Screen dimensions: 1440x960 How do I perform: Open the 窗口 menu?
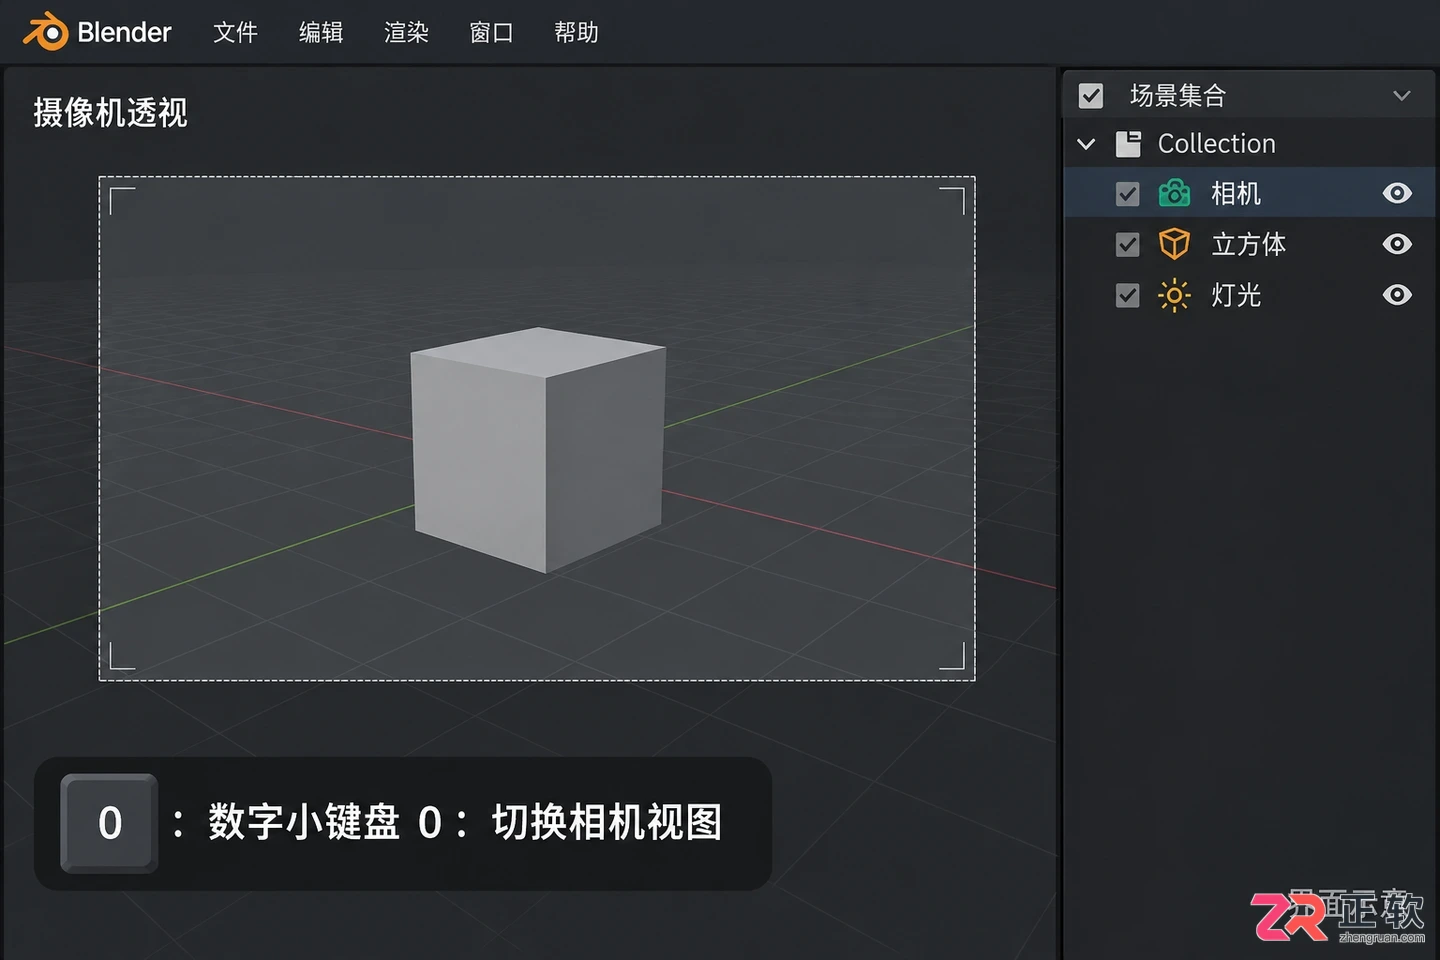(x=491, y=33)
